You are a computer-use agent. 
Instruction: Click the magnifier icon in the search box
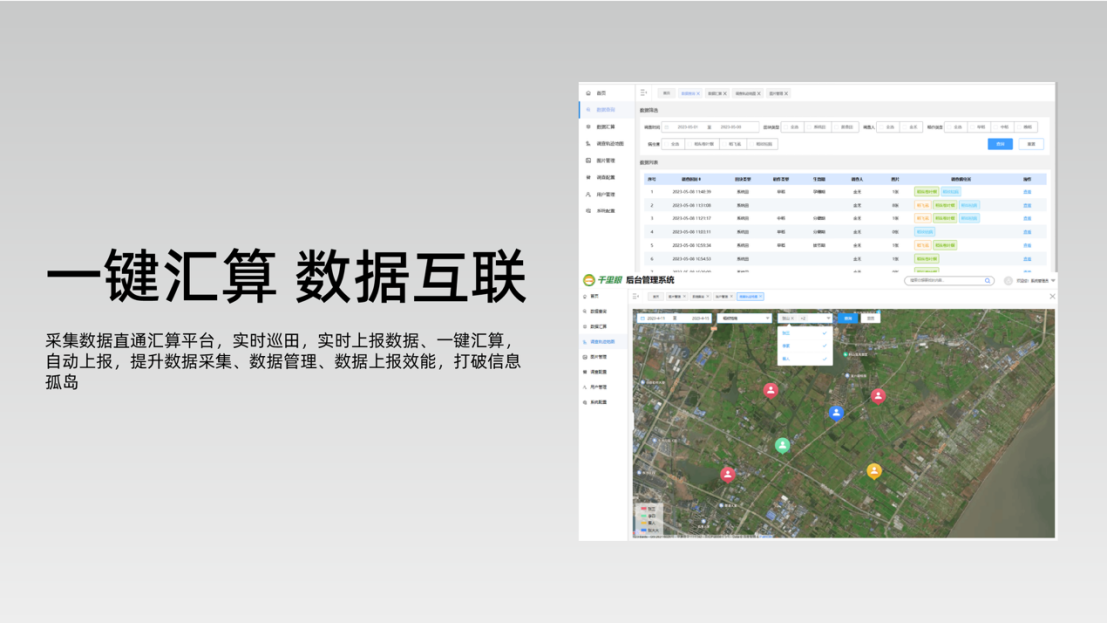(986, 281)
